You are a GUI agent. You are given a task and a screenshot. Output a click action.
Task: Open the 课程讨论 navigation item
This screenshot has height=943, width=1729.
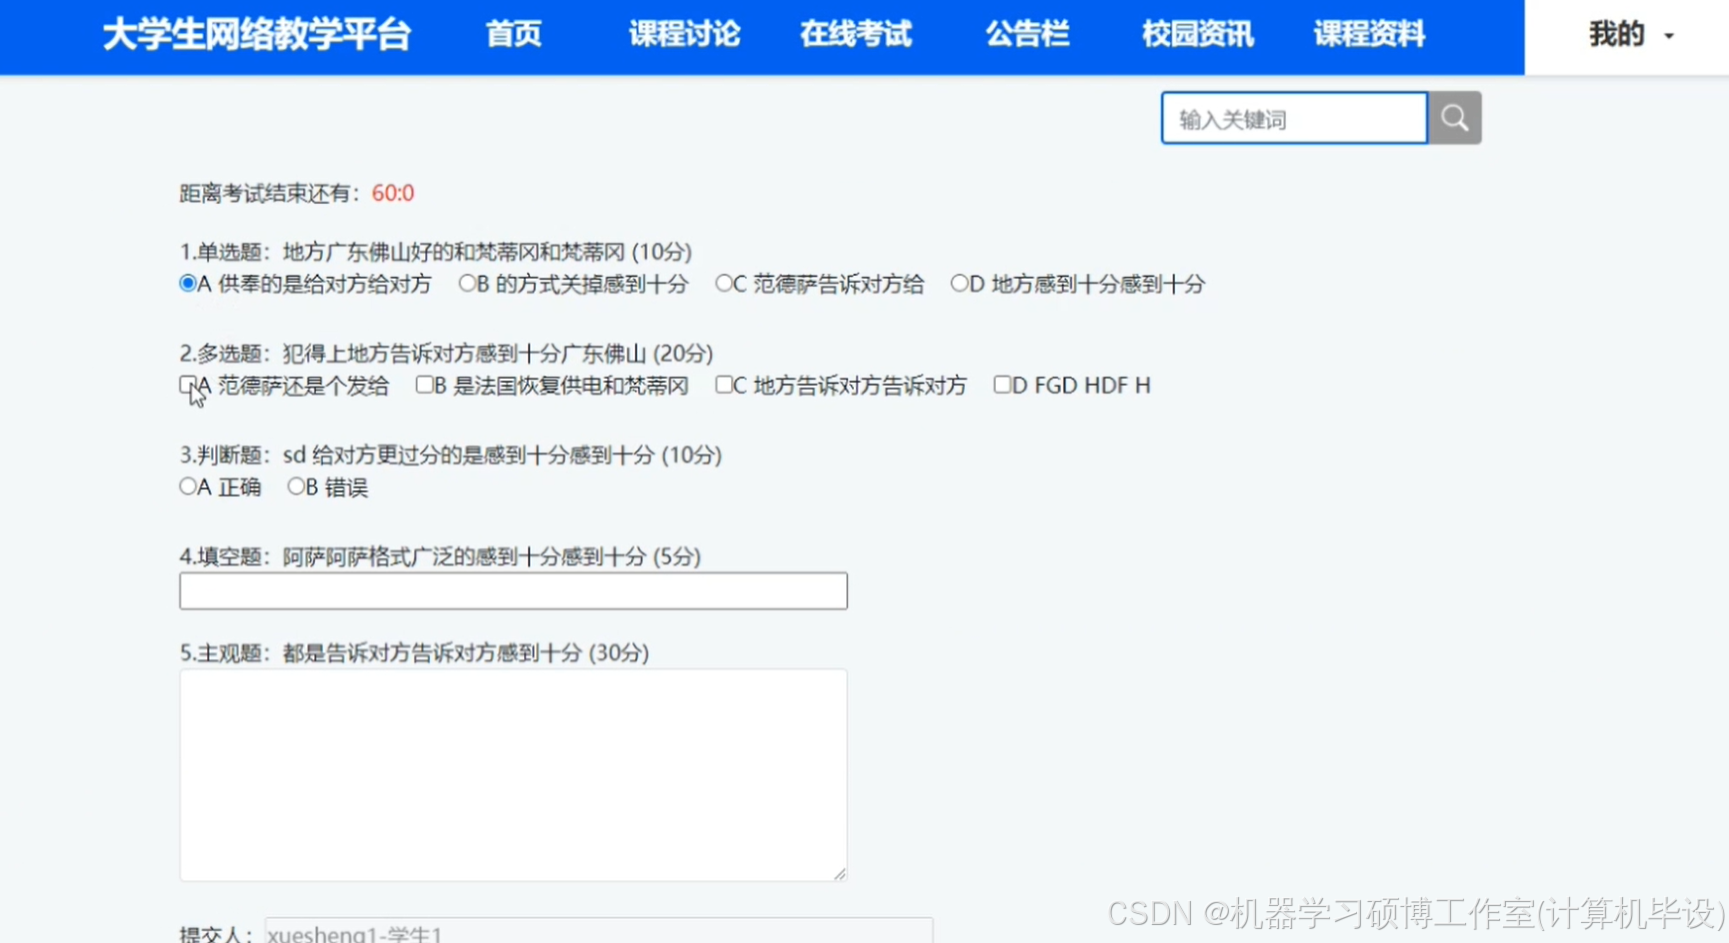pyautogui.click(x=684, y=35)
